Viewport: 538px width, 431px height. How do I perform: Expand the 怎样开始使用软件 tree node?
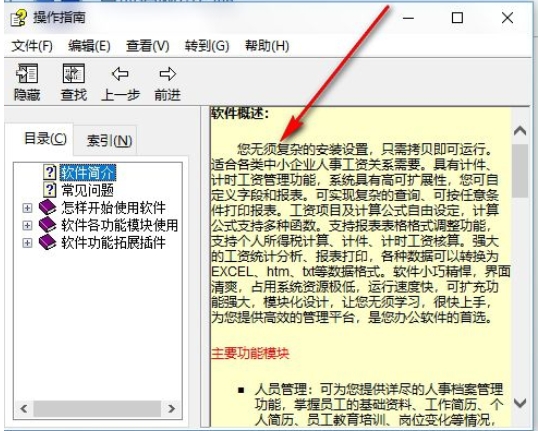point(27,208)
